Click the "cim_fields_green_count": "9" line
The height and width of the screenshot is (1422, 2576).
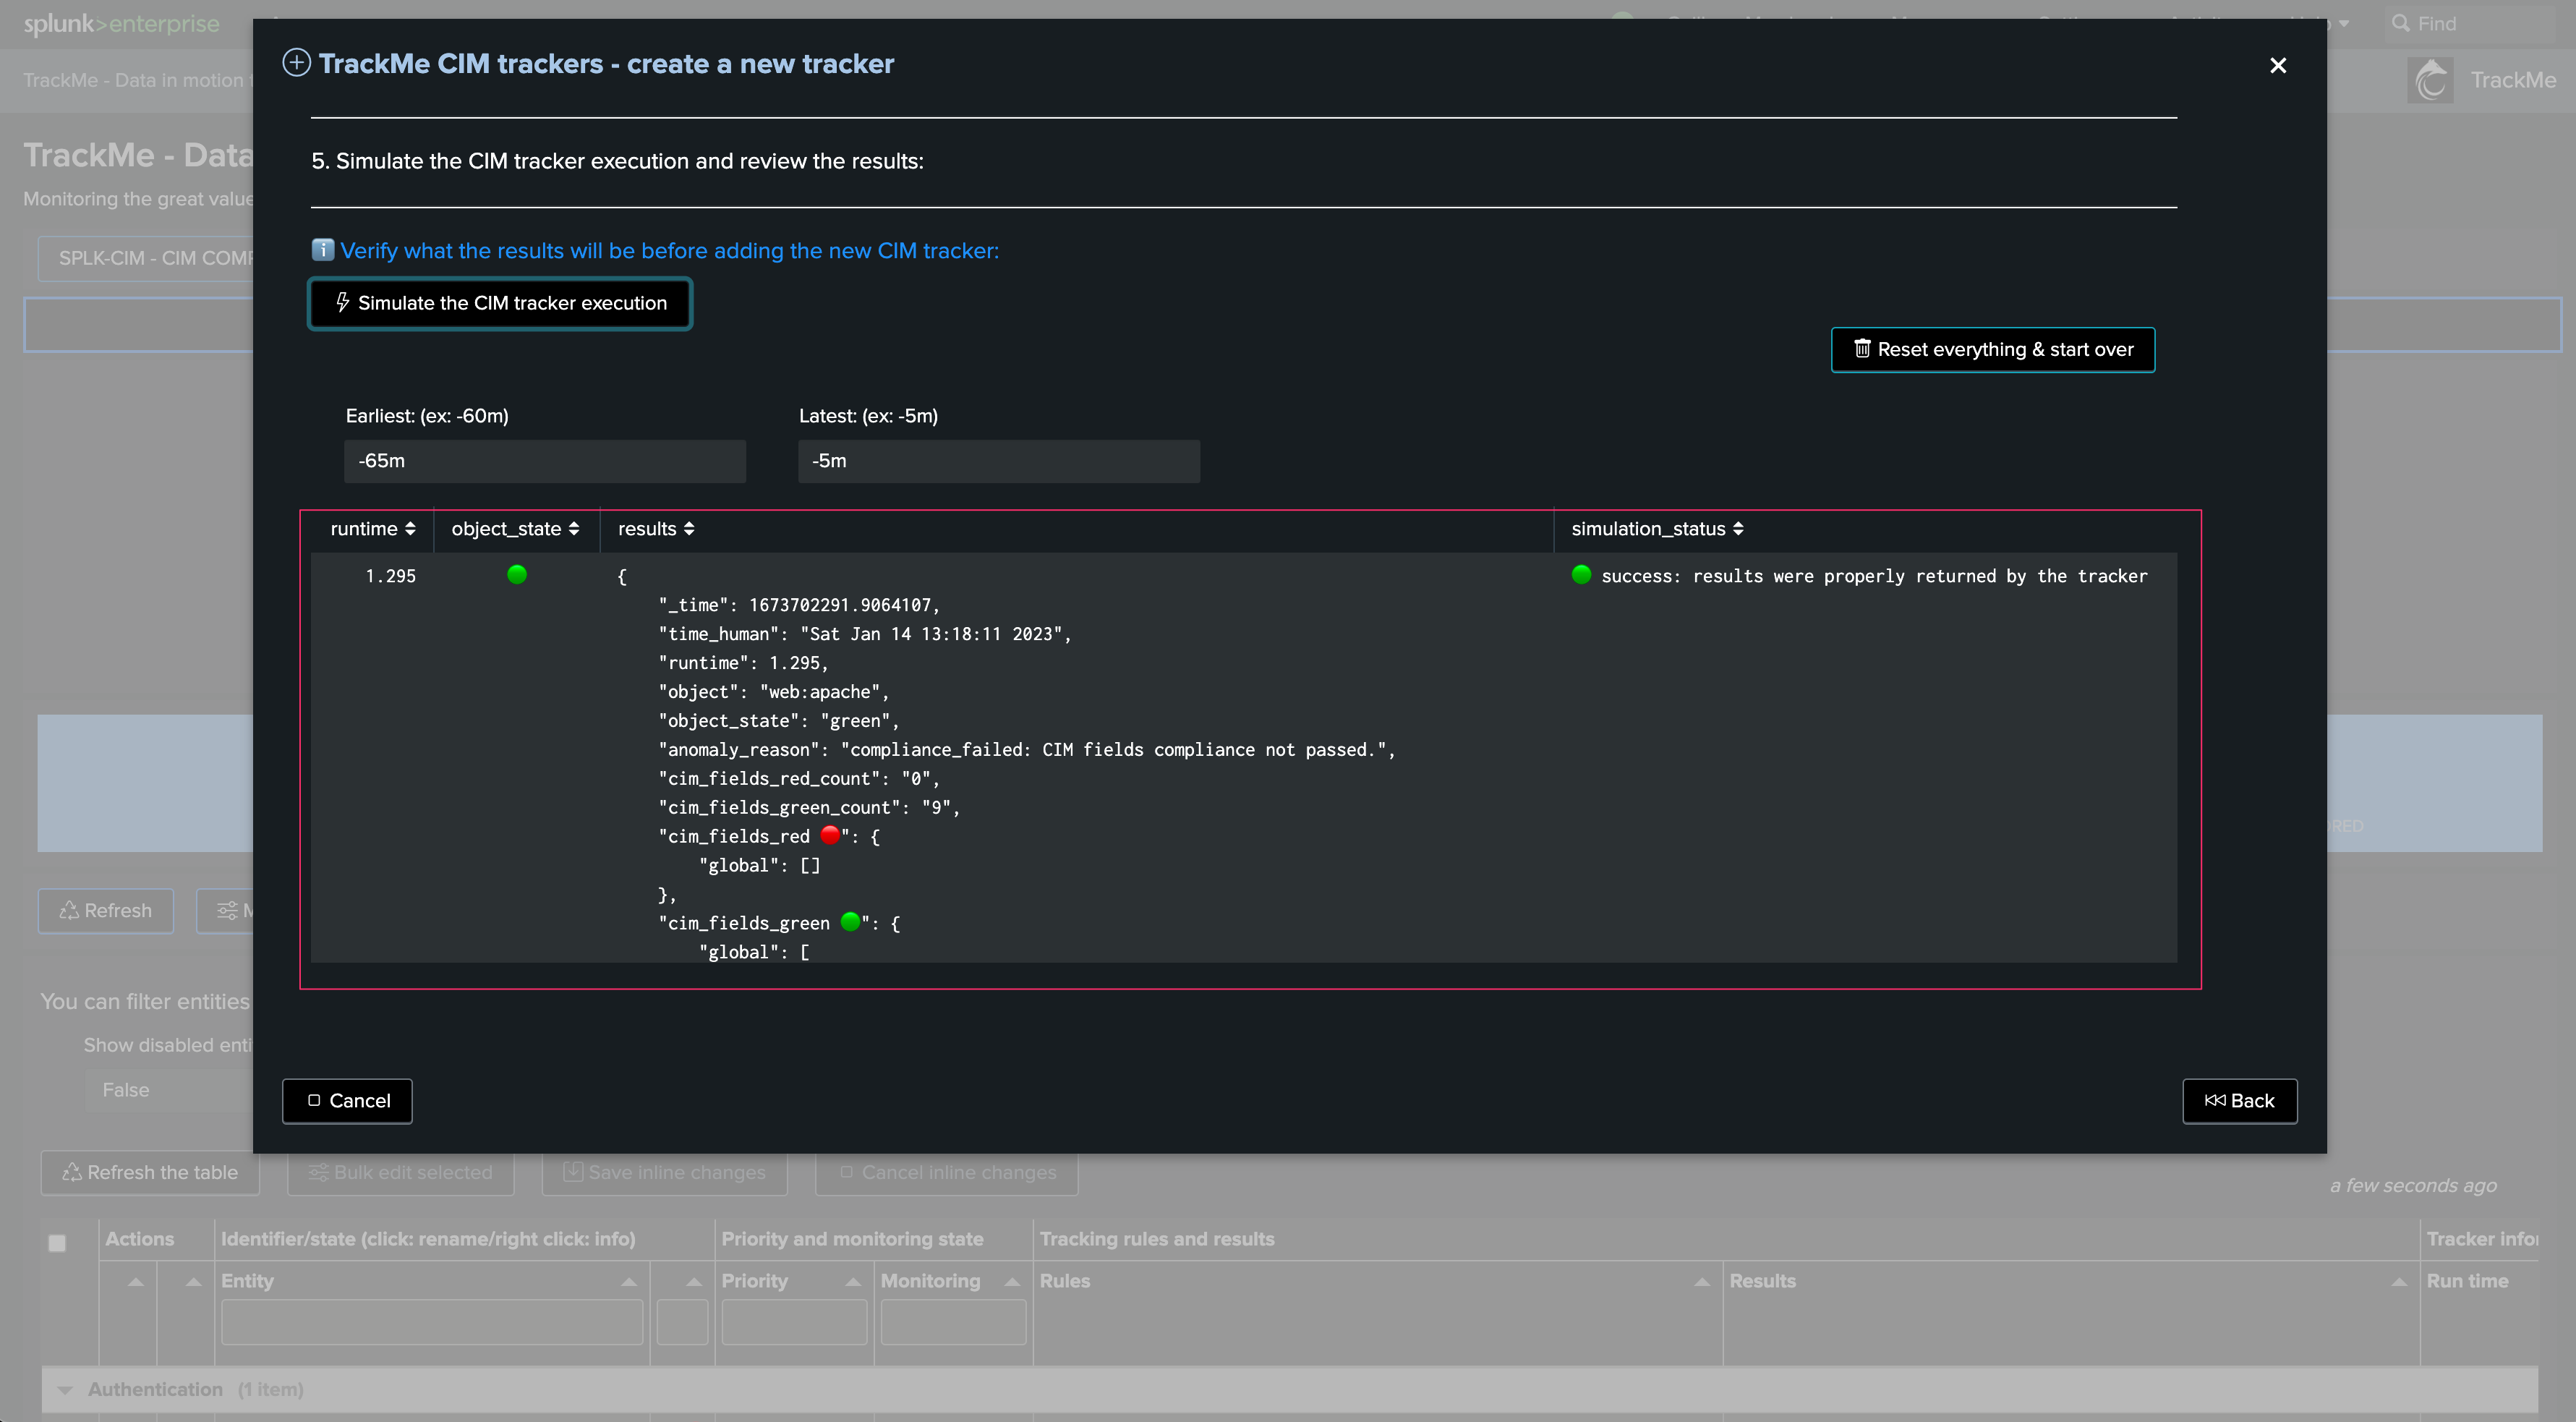[809, 808]
